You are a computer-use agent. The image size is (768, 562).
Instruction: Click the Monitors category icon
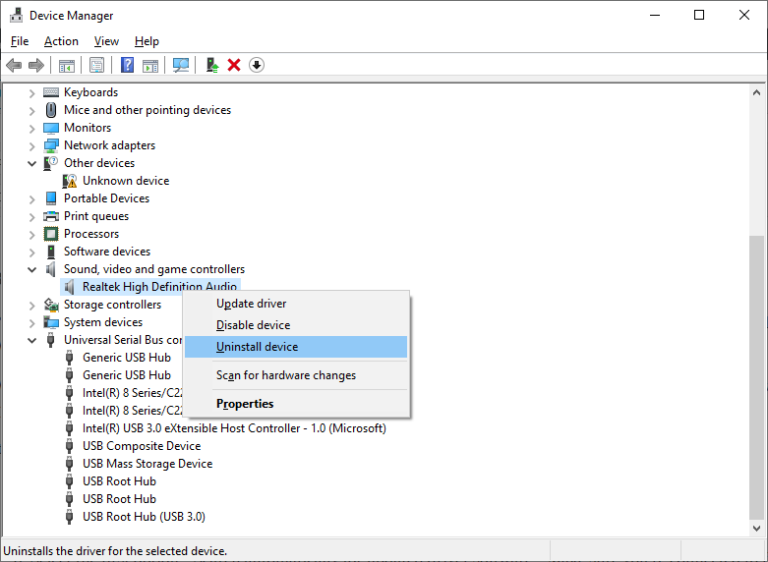[x=51, y=128]
